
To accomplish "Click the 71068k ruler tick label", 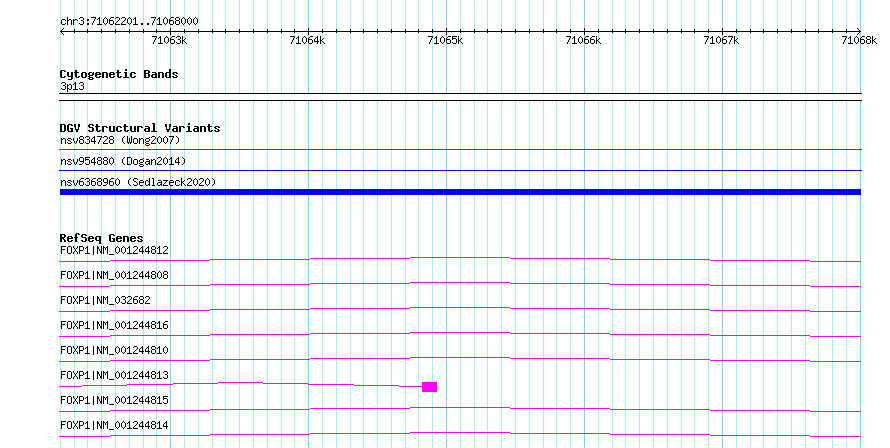I will [x=859, y=40].
